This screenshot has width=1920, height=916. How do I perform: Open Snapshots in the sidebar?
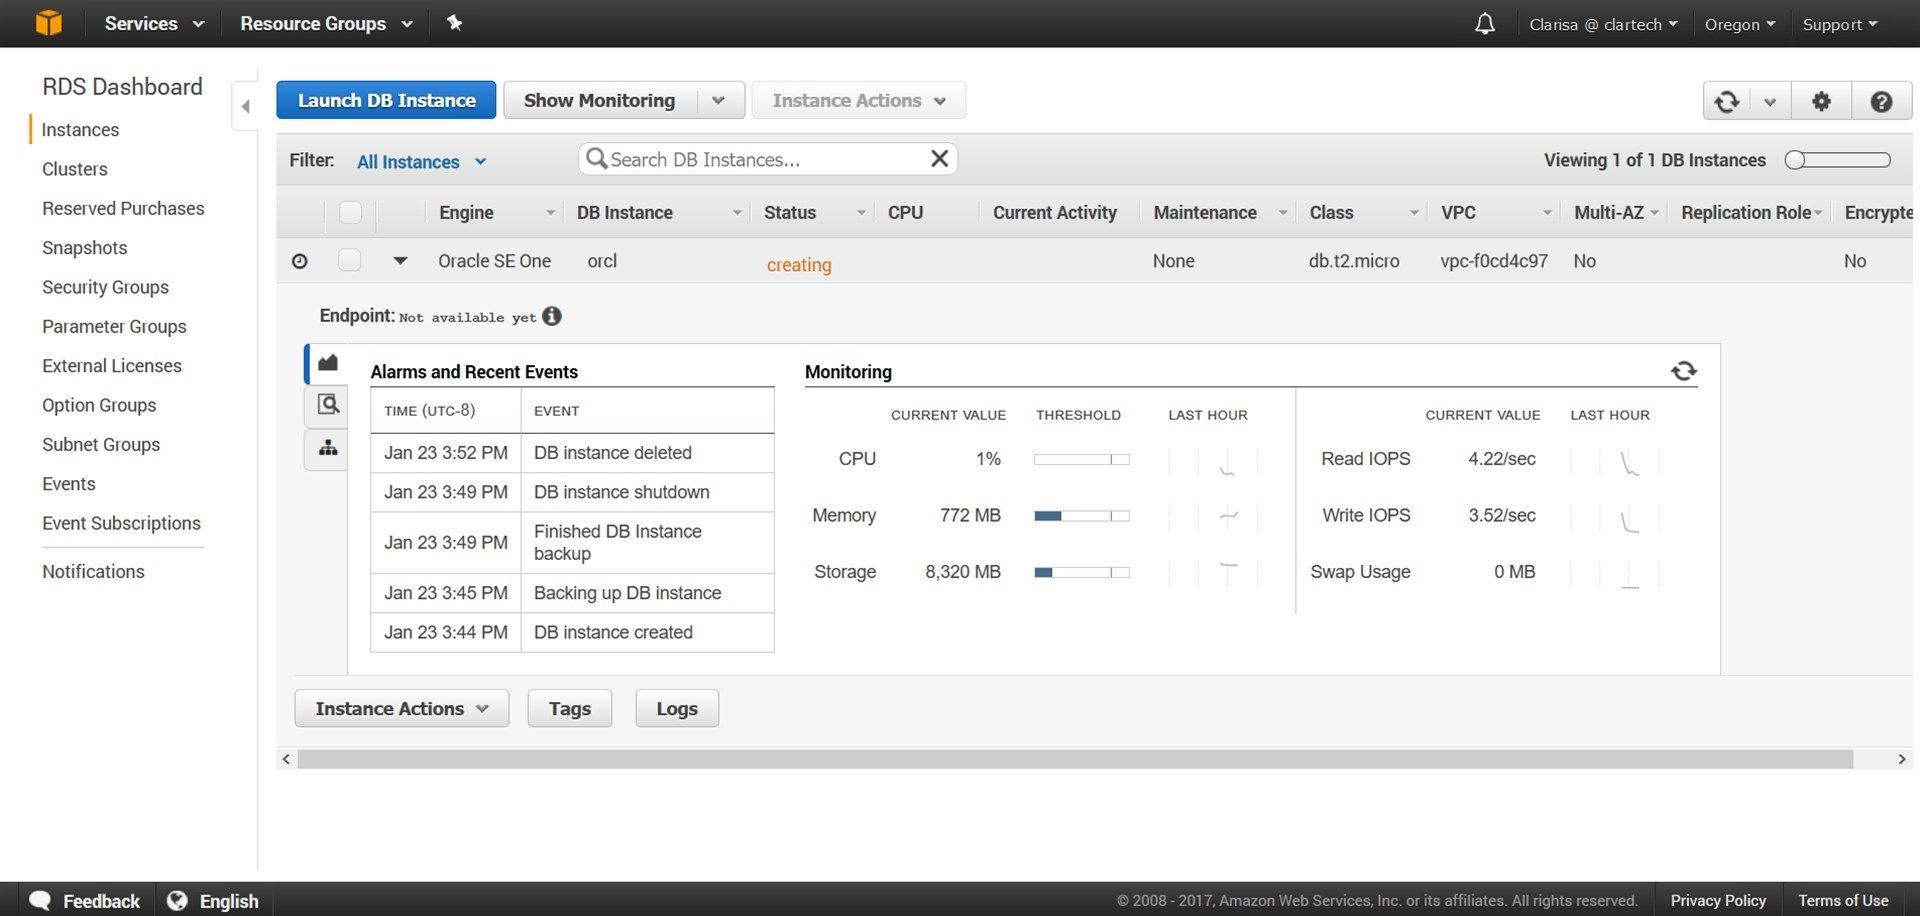point(85,248)
